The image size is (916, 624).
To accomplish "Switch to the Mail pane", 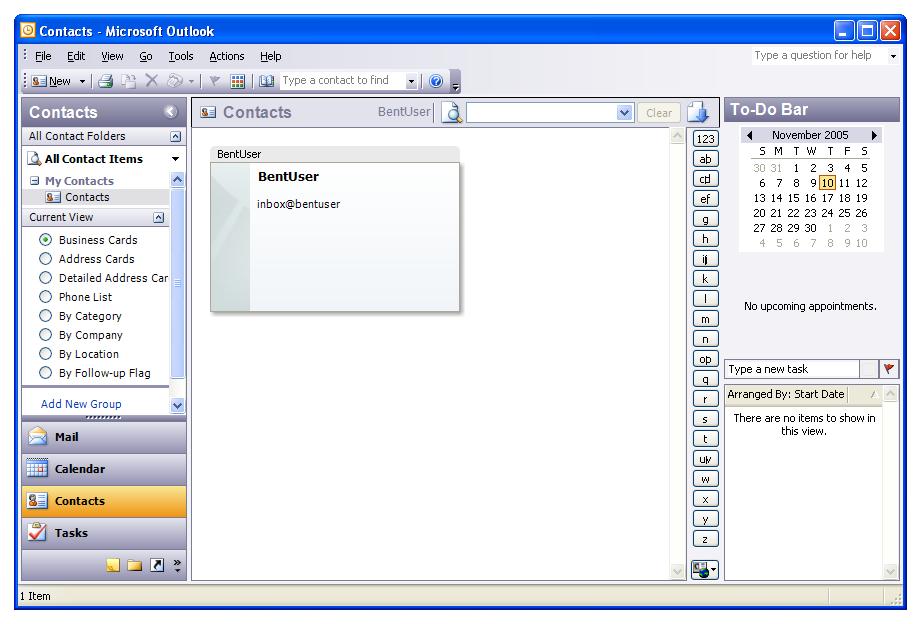I will 104,437.
